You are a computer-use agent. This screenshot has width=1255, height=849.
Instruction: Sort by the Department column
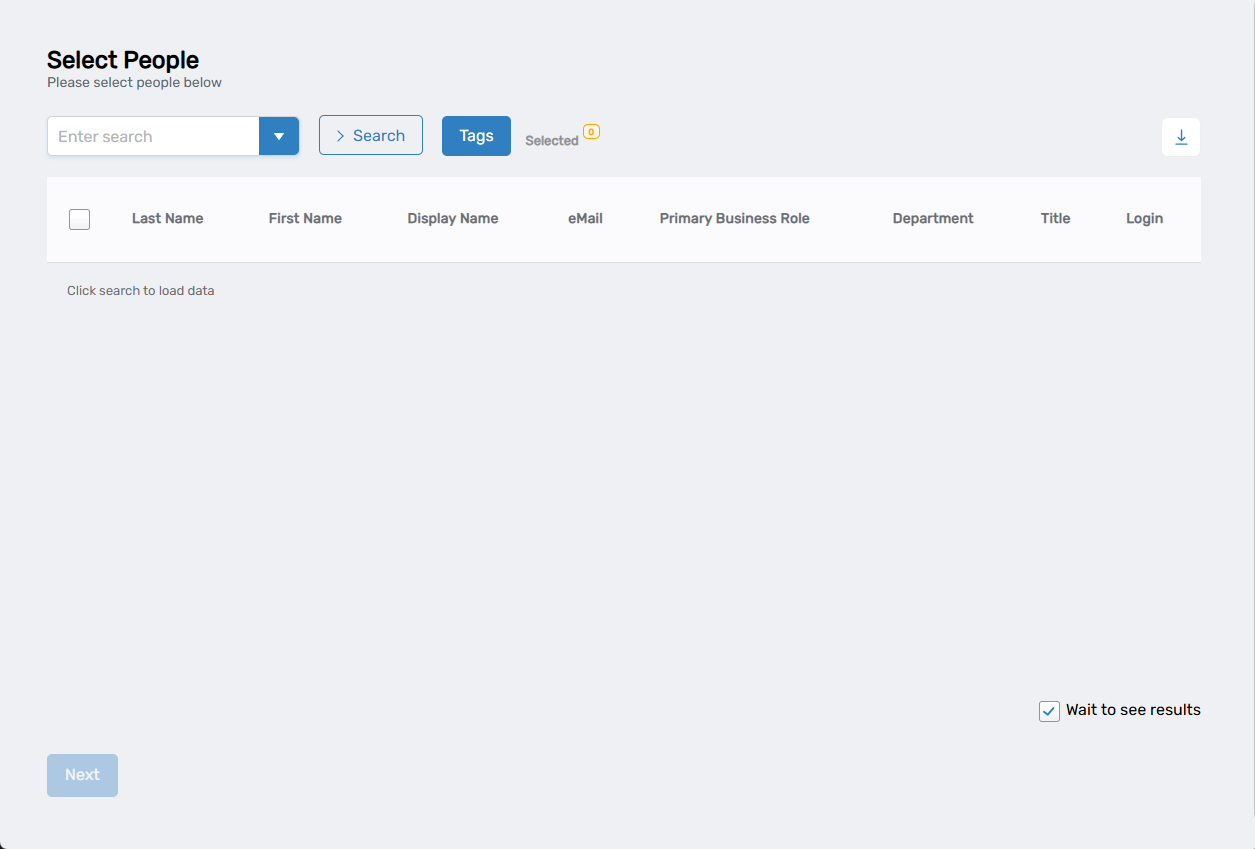932,218
